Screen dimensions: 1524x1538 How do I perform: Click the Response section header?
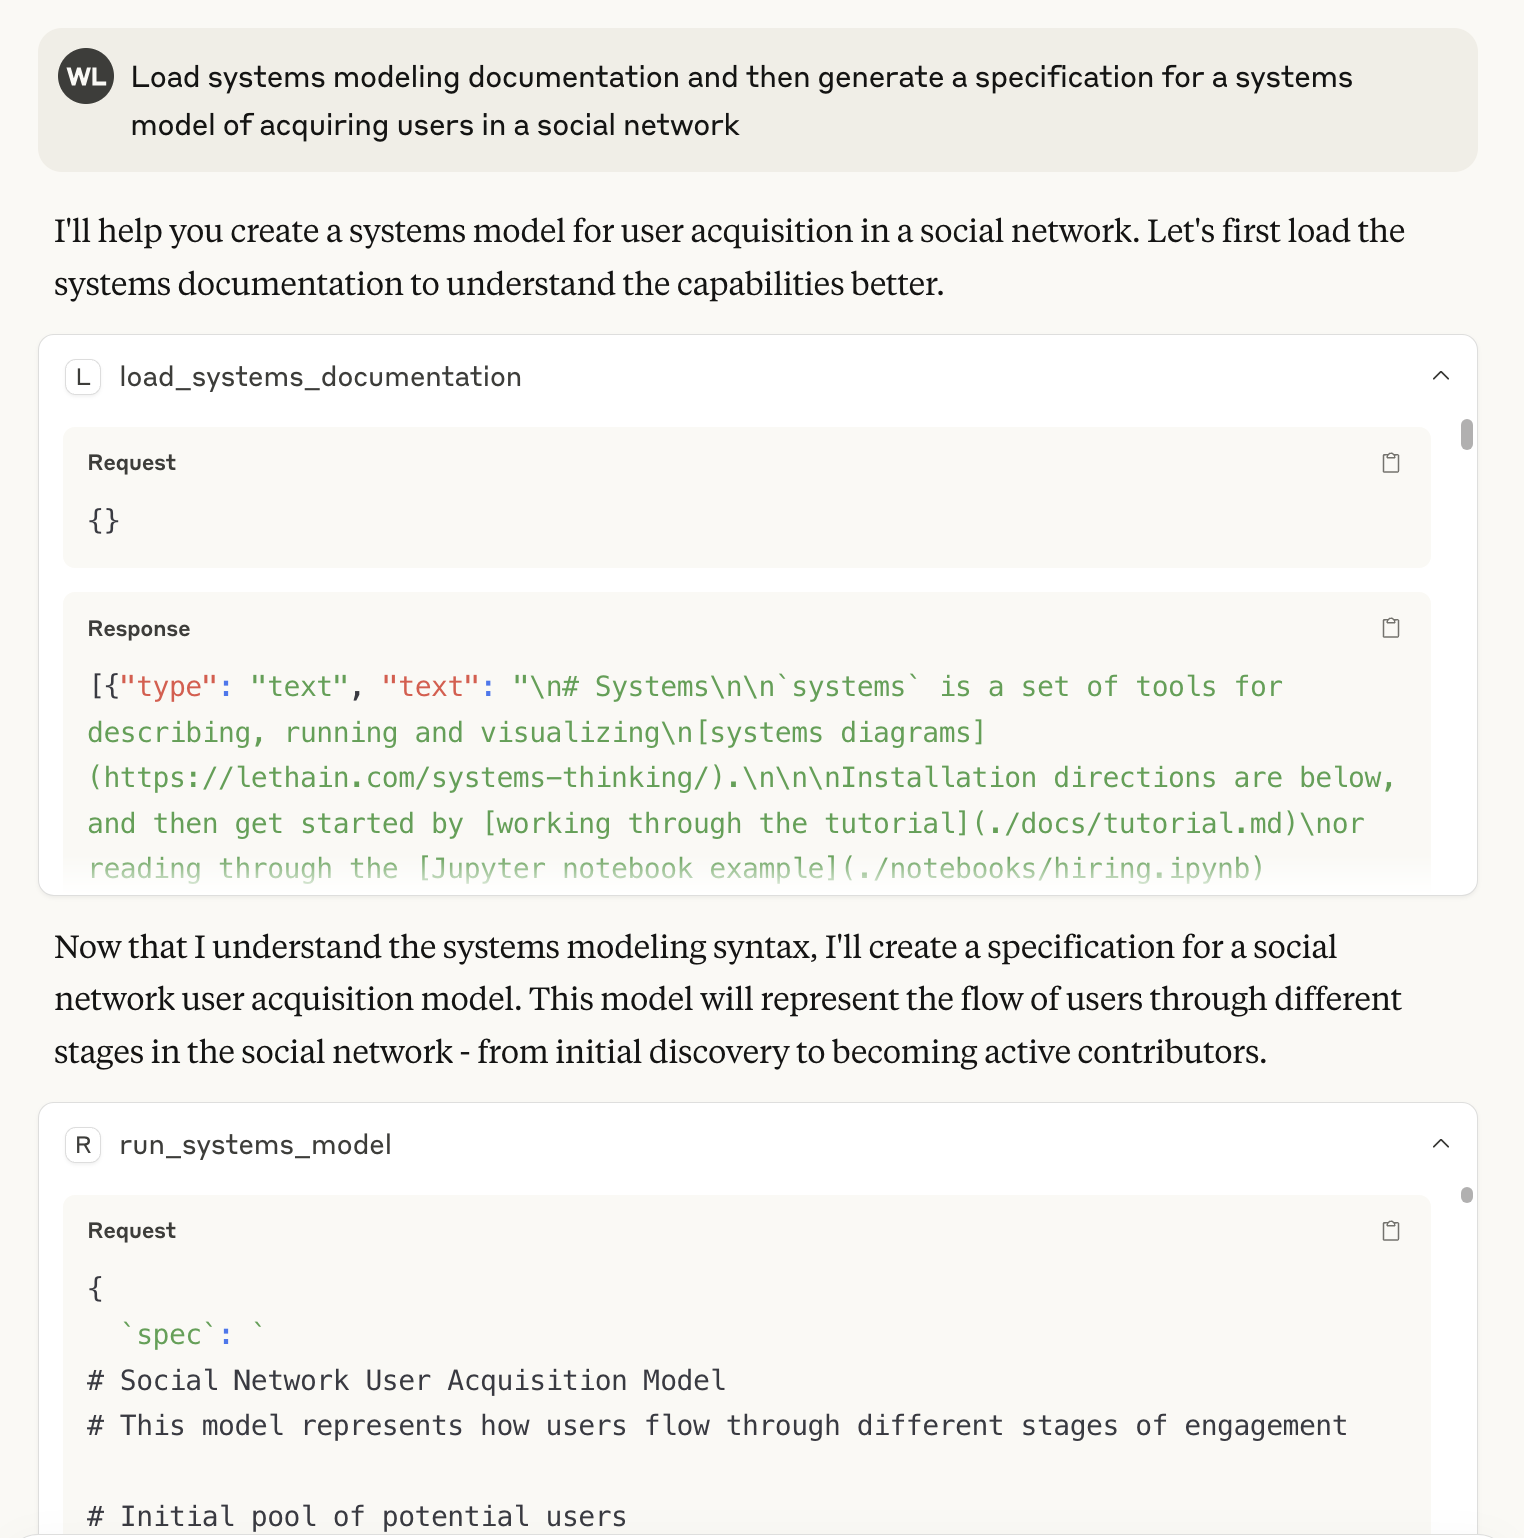click(x=138, y=628)
